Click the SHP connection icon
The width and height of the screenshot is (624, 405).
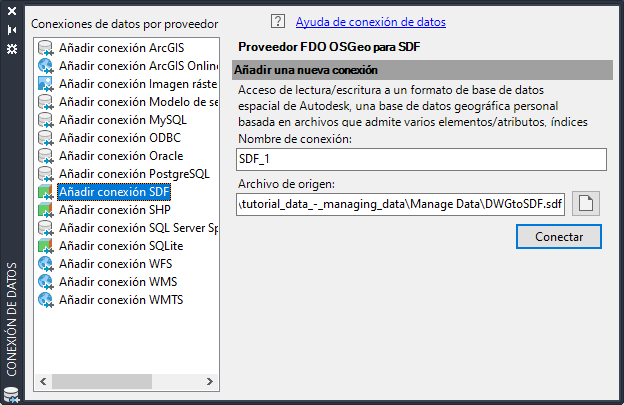[x=45, y=210]
